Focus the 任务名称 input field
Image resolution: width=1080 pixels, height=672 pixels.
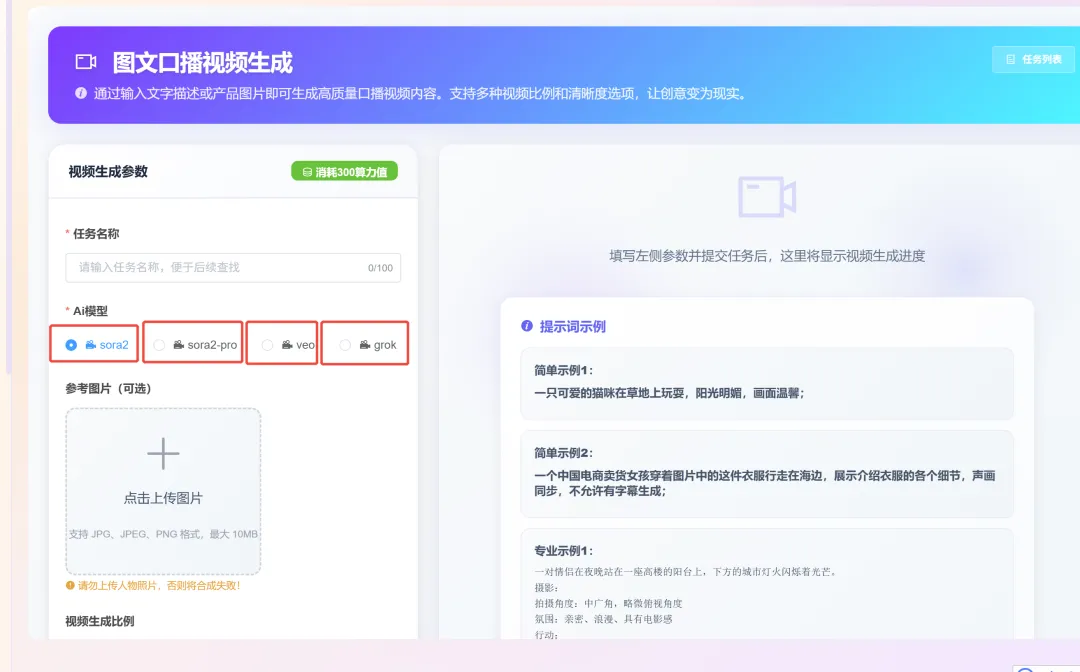click(233, 267)
